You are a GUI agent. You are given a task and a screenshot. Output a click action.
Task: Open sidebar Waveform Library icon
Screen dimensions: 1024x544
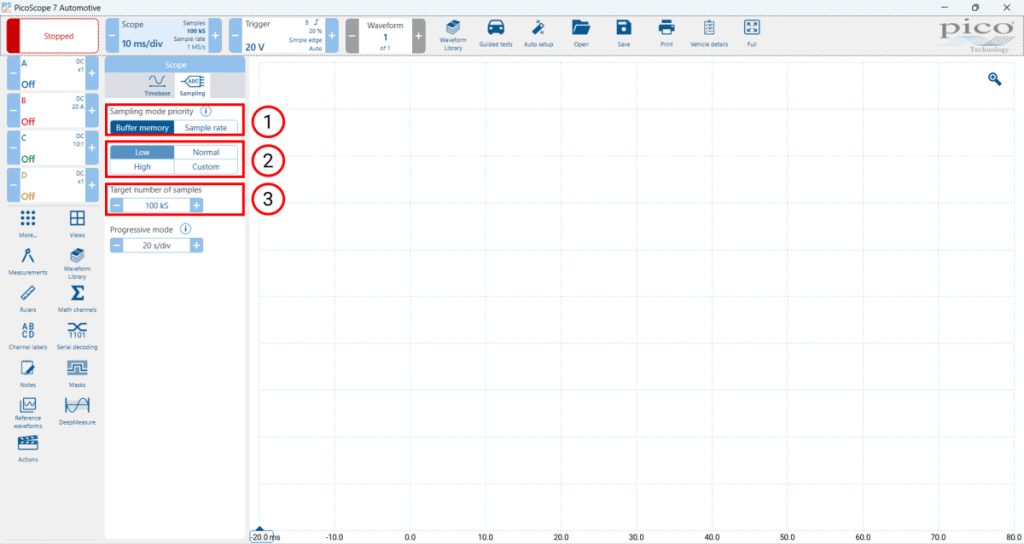tap(77, 263)
